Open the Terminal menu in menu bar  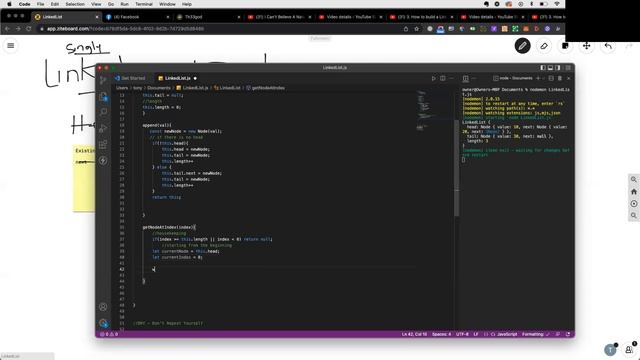[144, 4]
